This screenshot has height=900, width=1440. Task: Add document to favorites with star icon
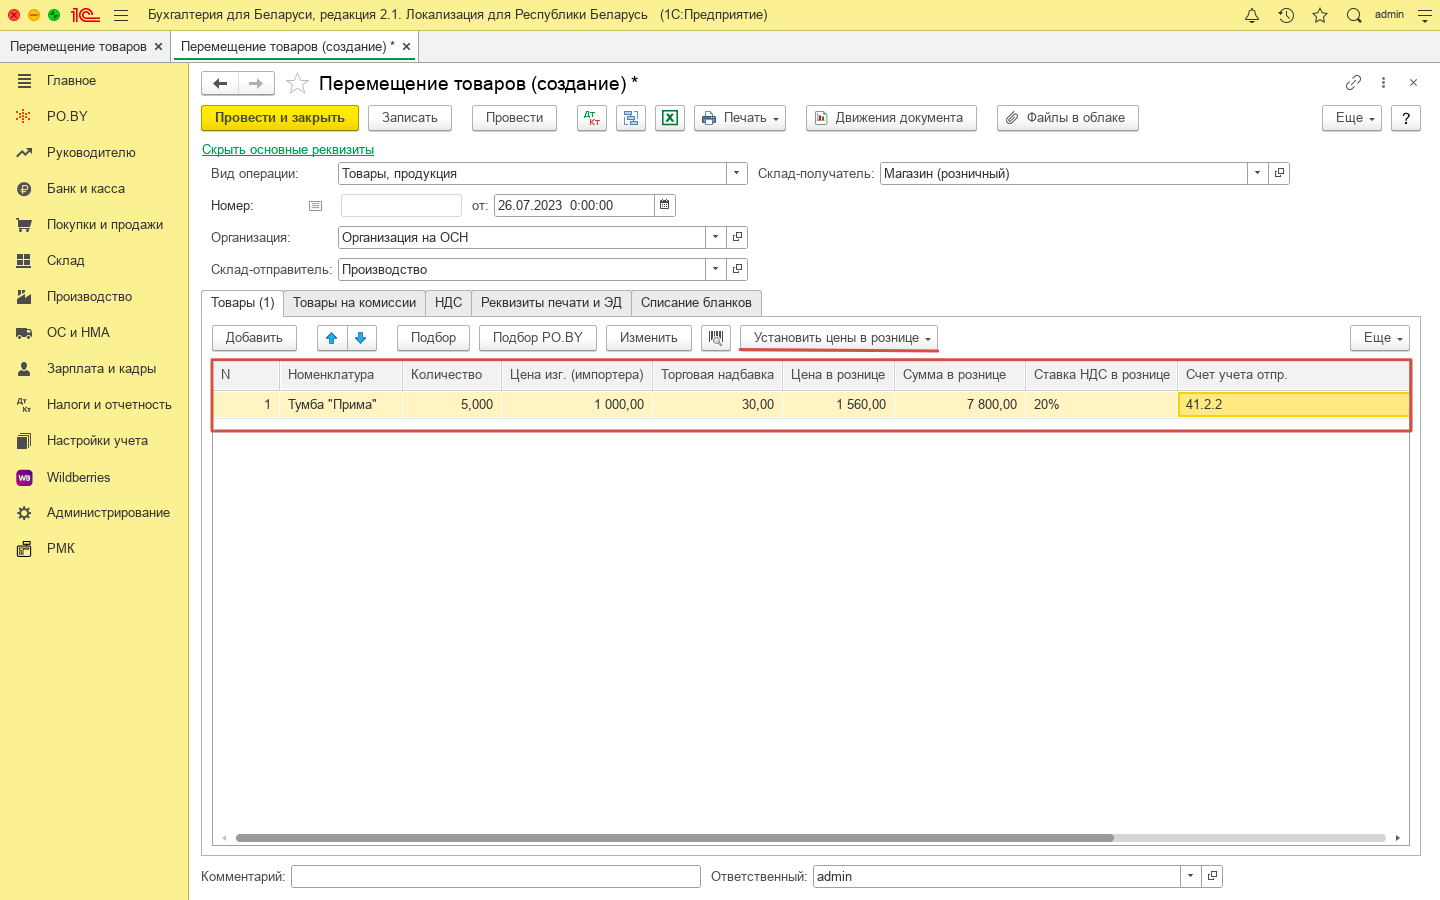(297, 84)
